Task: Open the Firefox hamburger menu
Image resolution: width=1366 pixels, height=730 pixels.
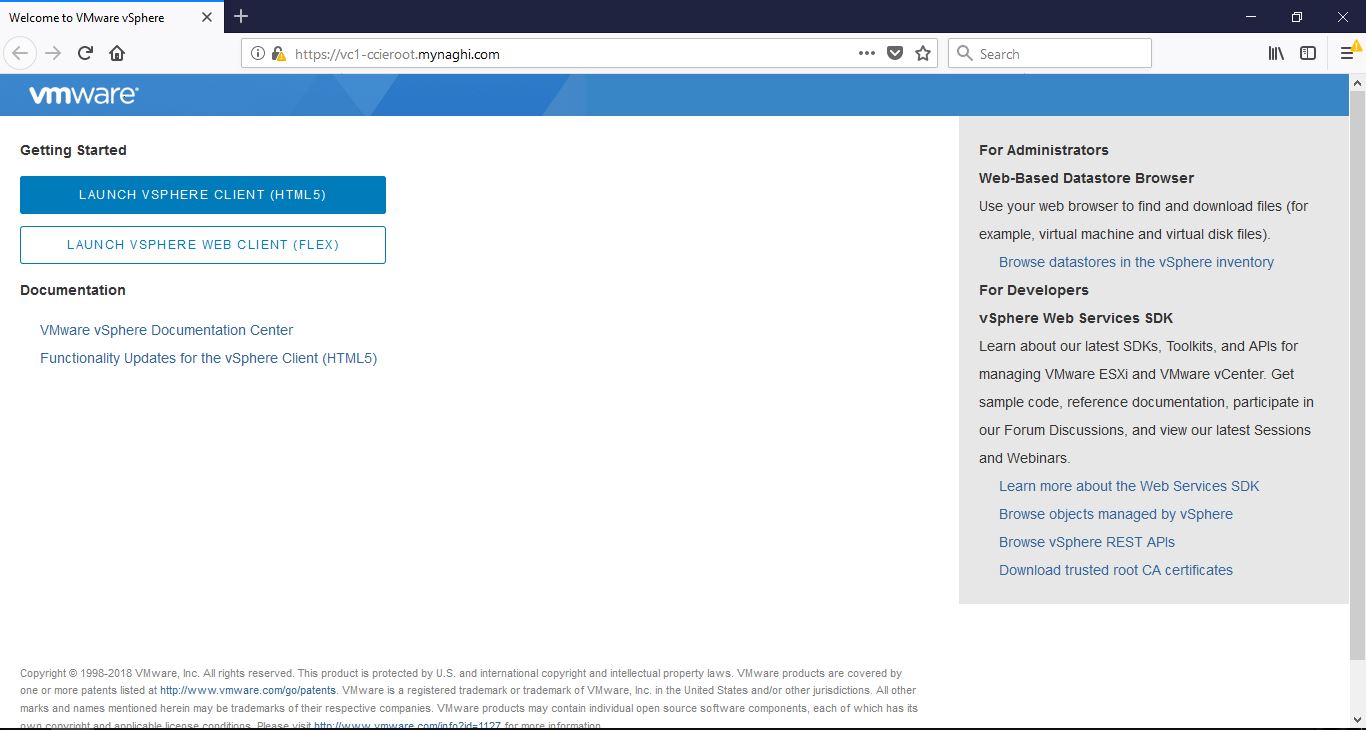Action: coord(1347,54)
